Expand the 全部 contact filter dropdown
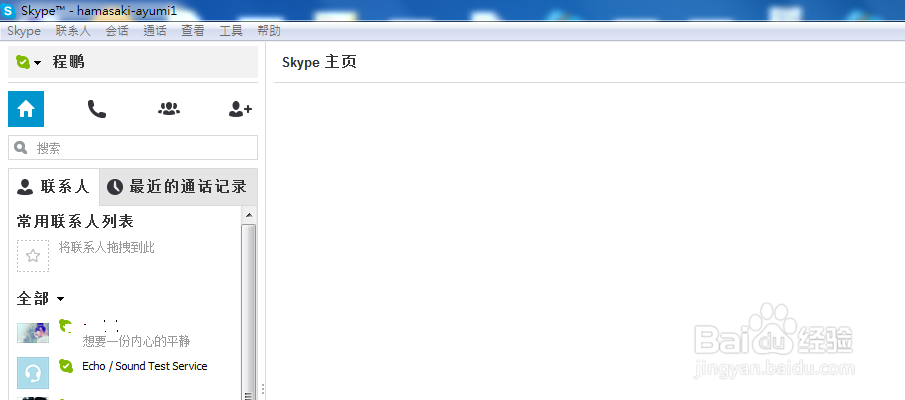905x400 pixels. click(x=61, y=299)
